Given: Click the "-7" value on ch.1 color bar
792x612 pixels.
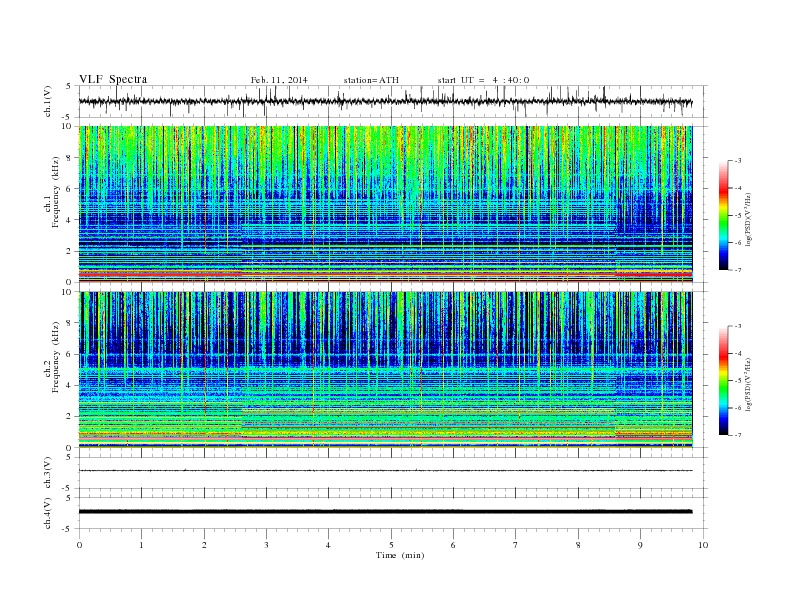Looking at the screenshot, I should coord(737,270).
